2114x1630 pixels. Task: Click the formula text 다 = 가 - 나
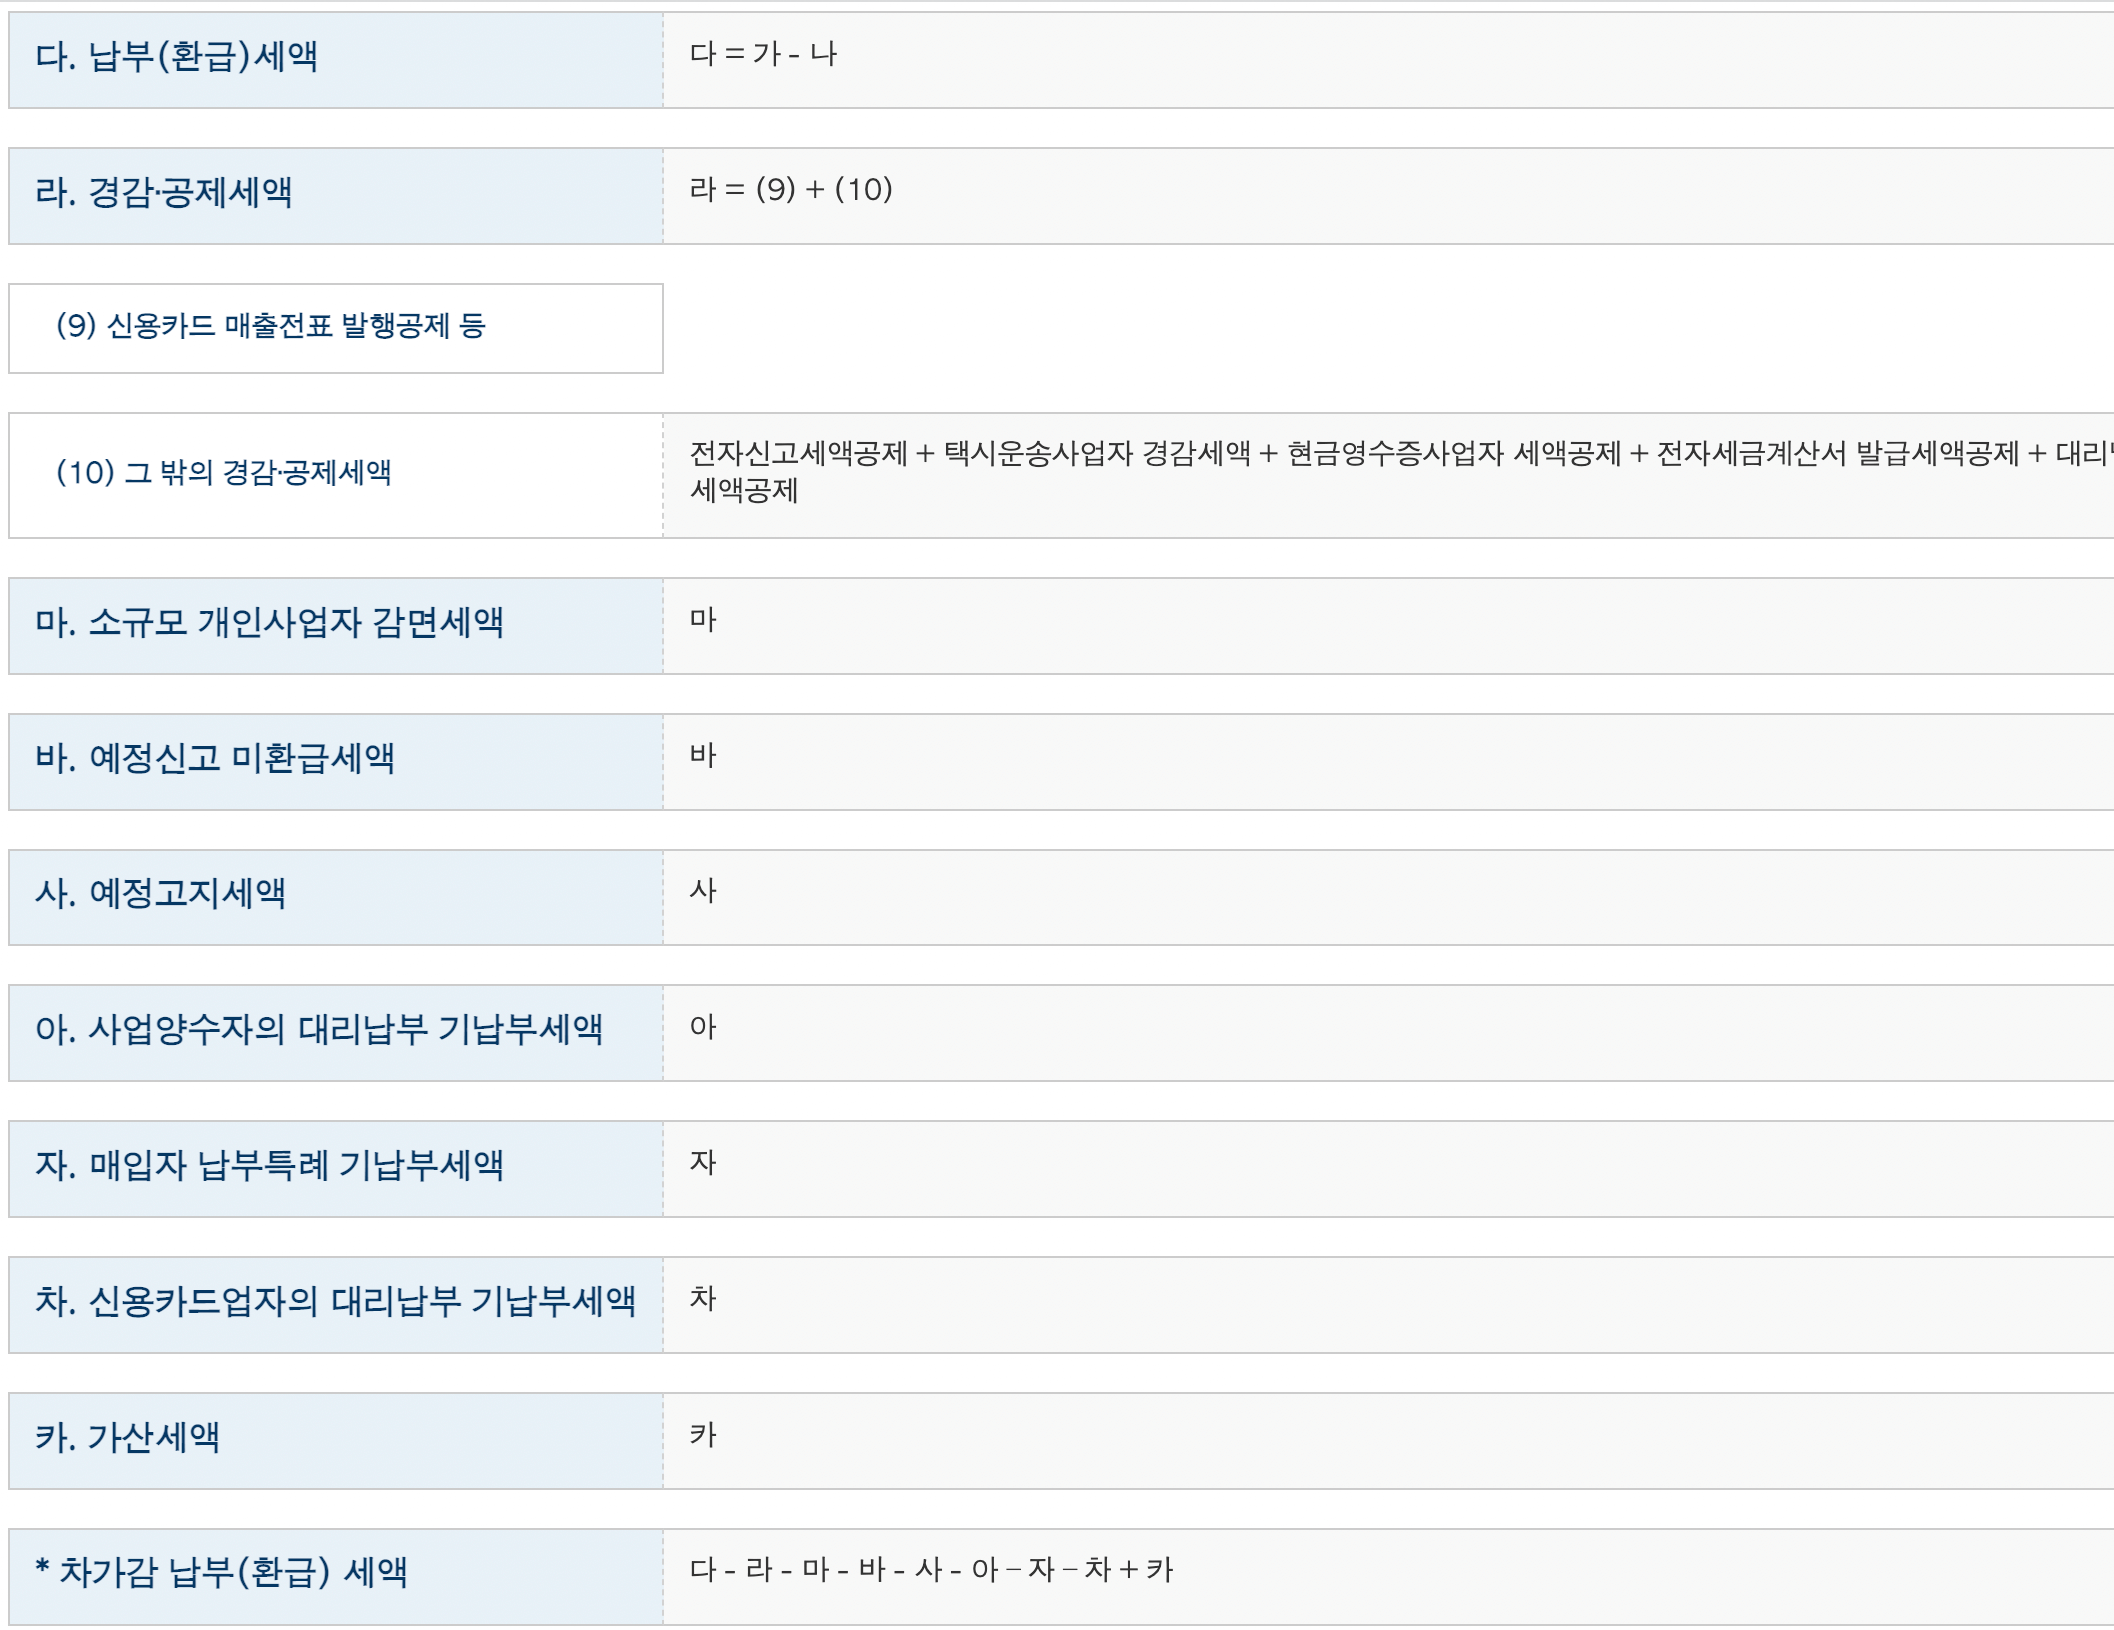click(x=763, y=54)
